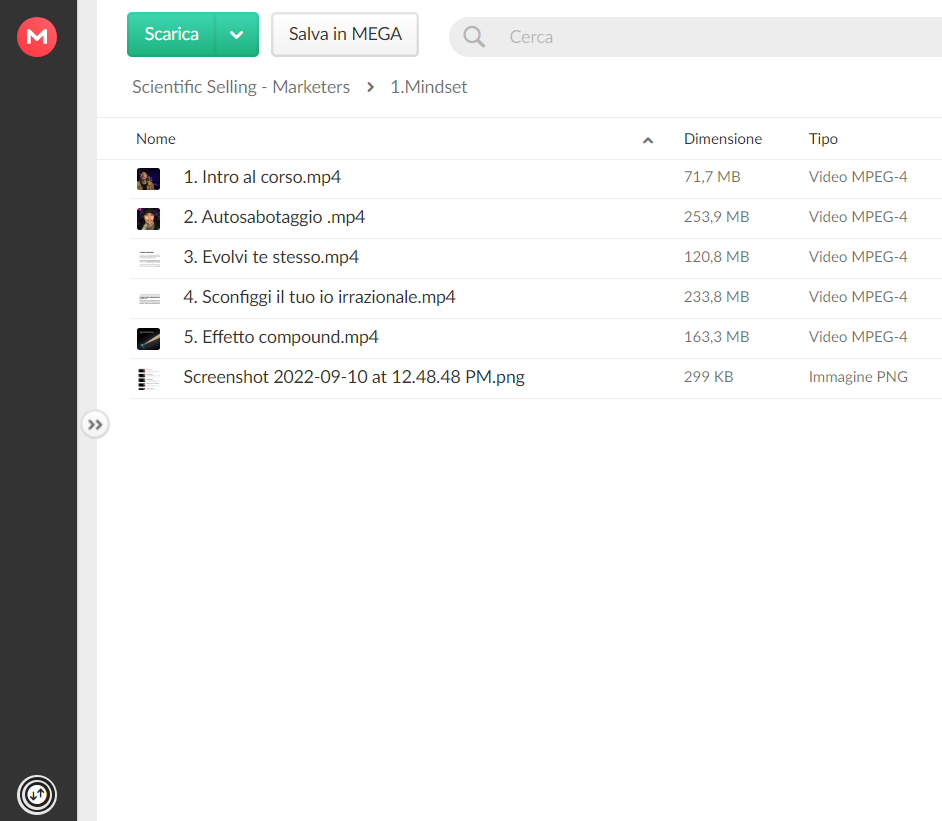The image size is (942, 821).
Task: Open the transfers icon in bottom sidebar
Action: coord(37,795)
